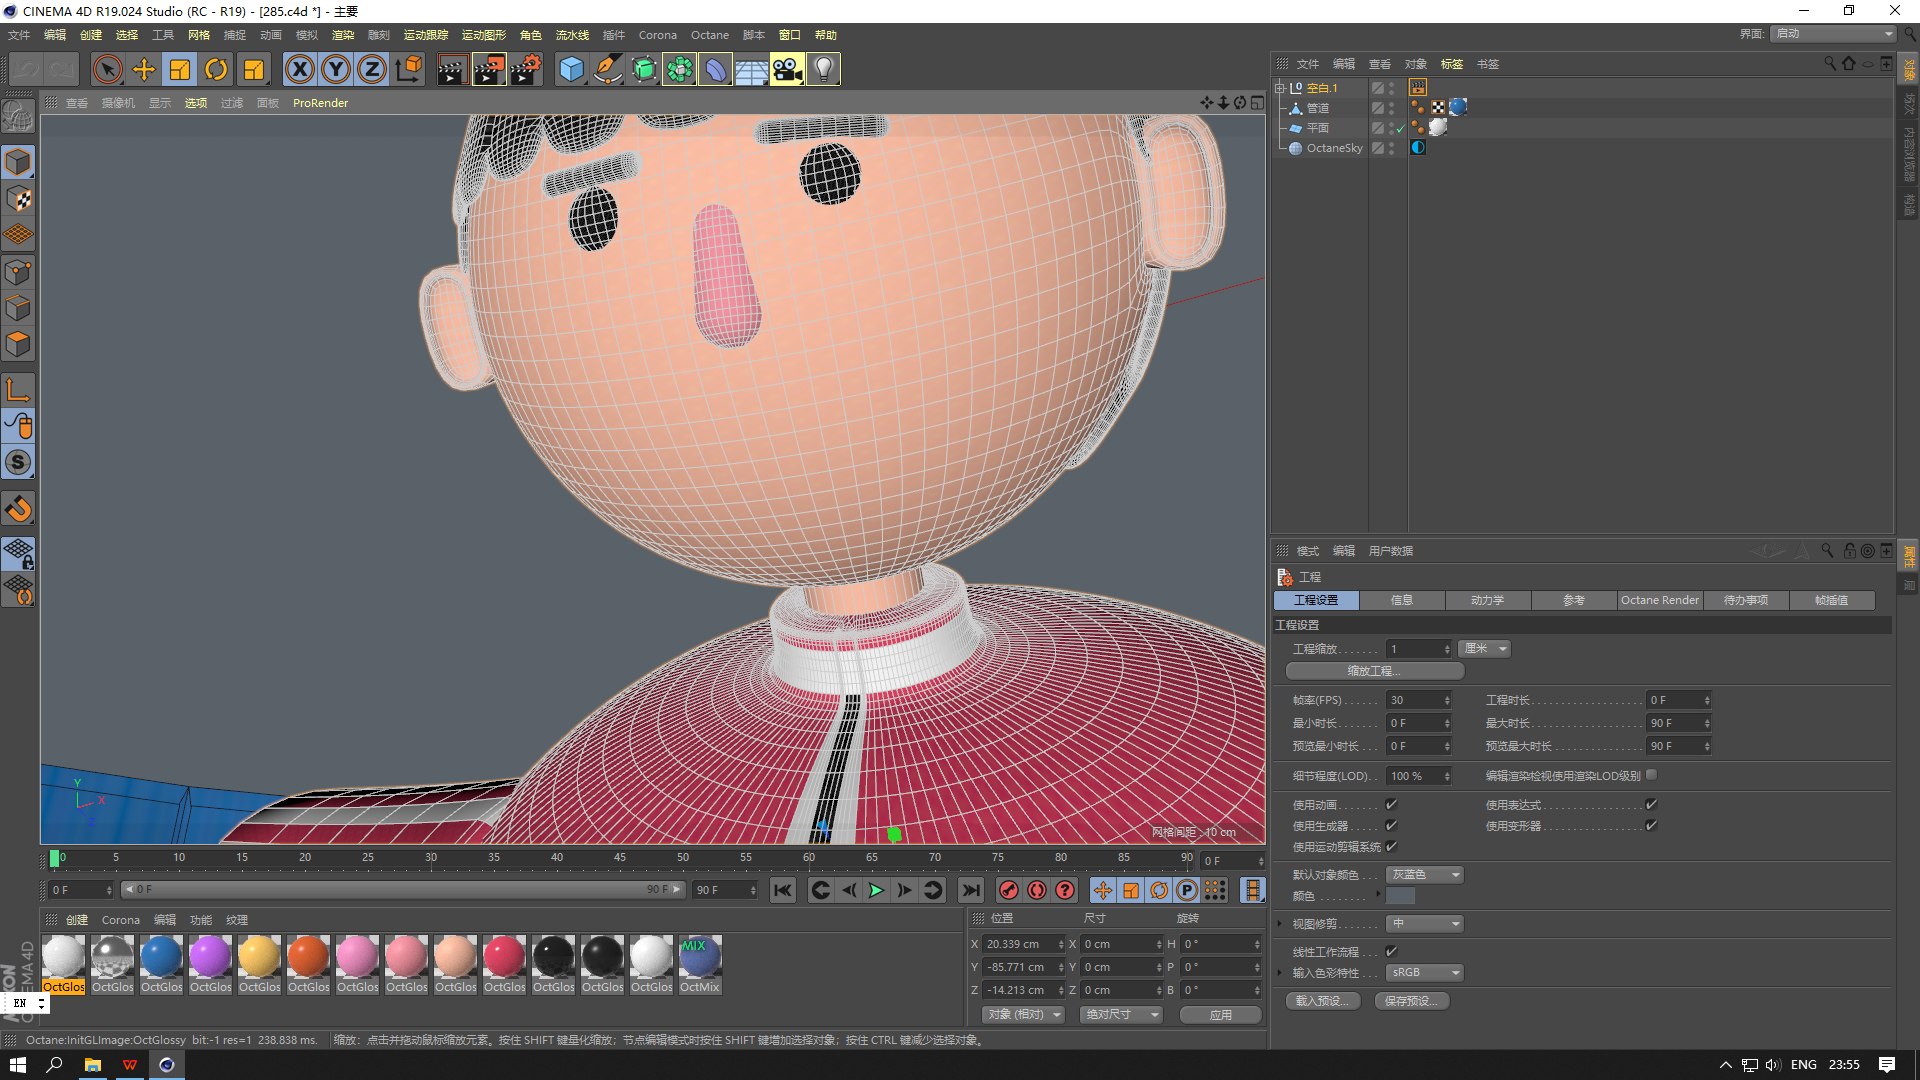Click the 保存预设... button
This screenshot has height=1080, width=1920.
point(1412,1001)
